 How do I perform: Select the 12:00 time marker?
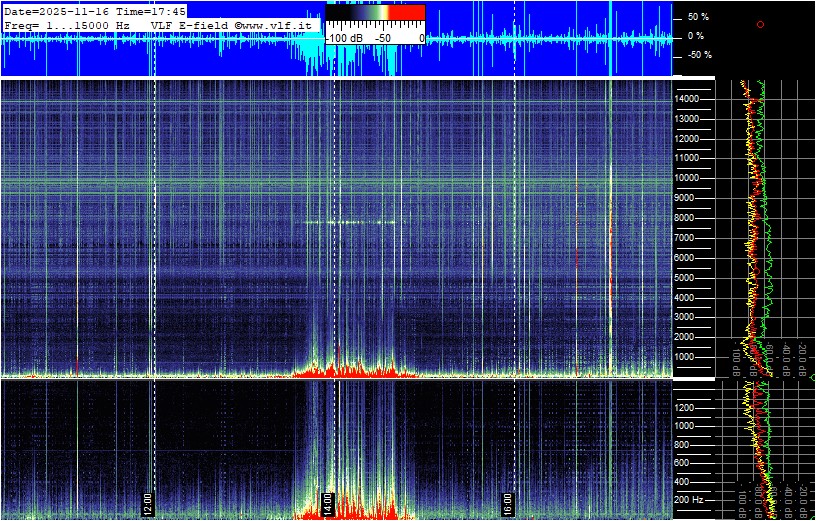click(148, 504)
